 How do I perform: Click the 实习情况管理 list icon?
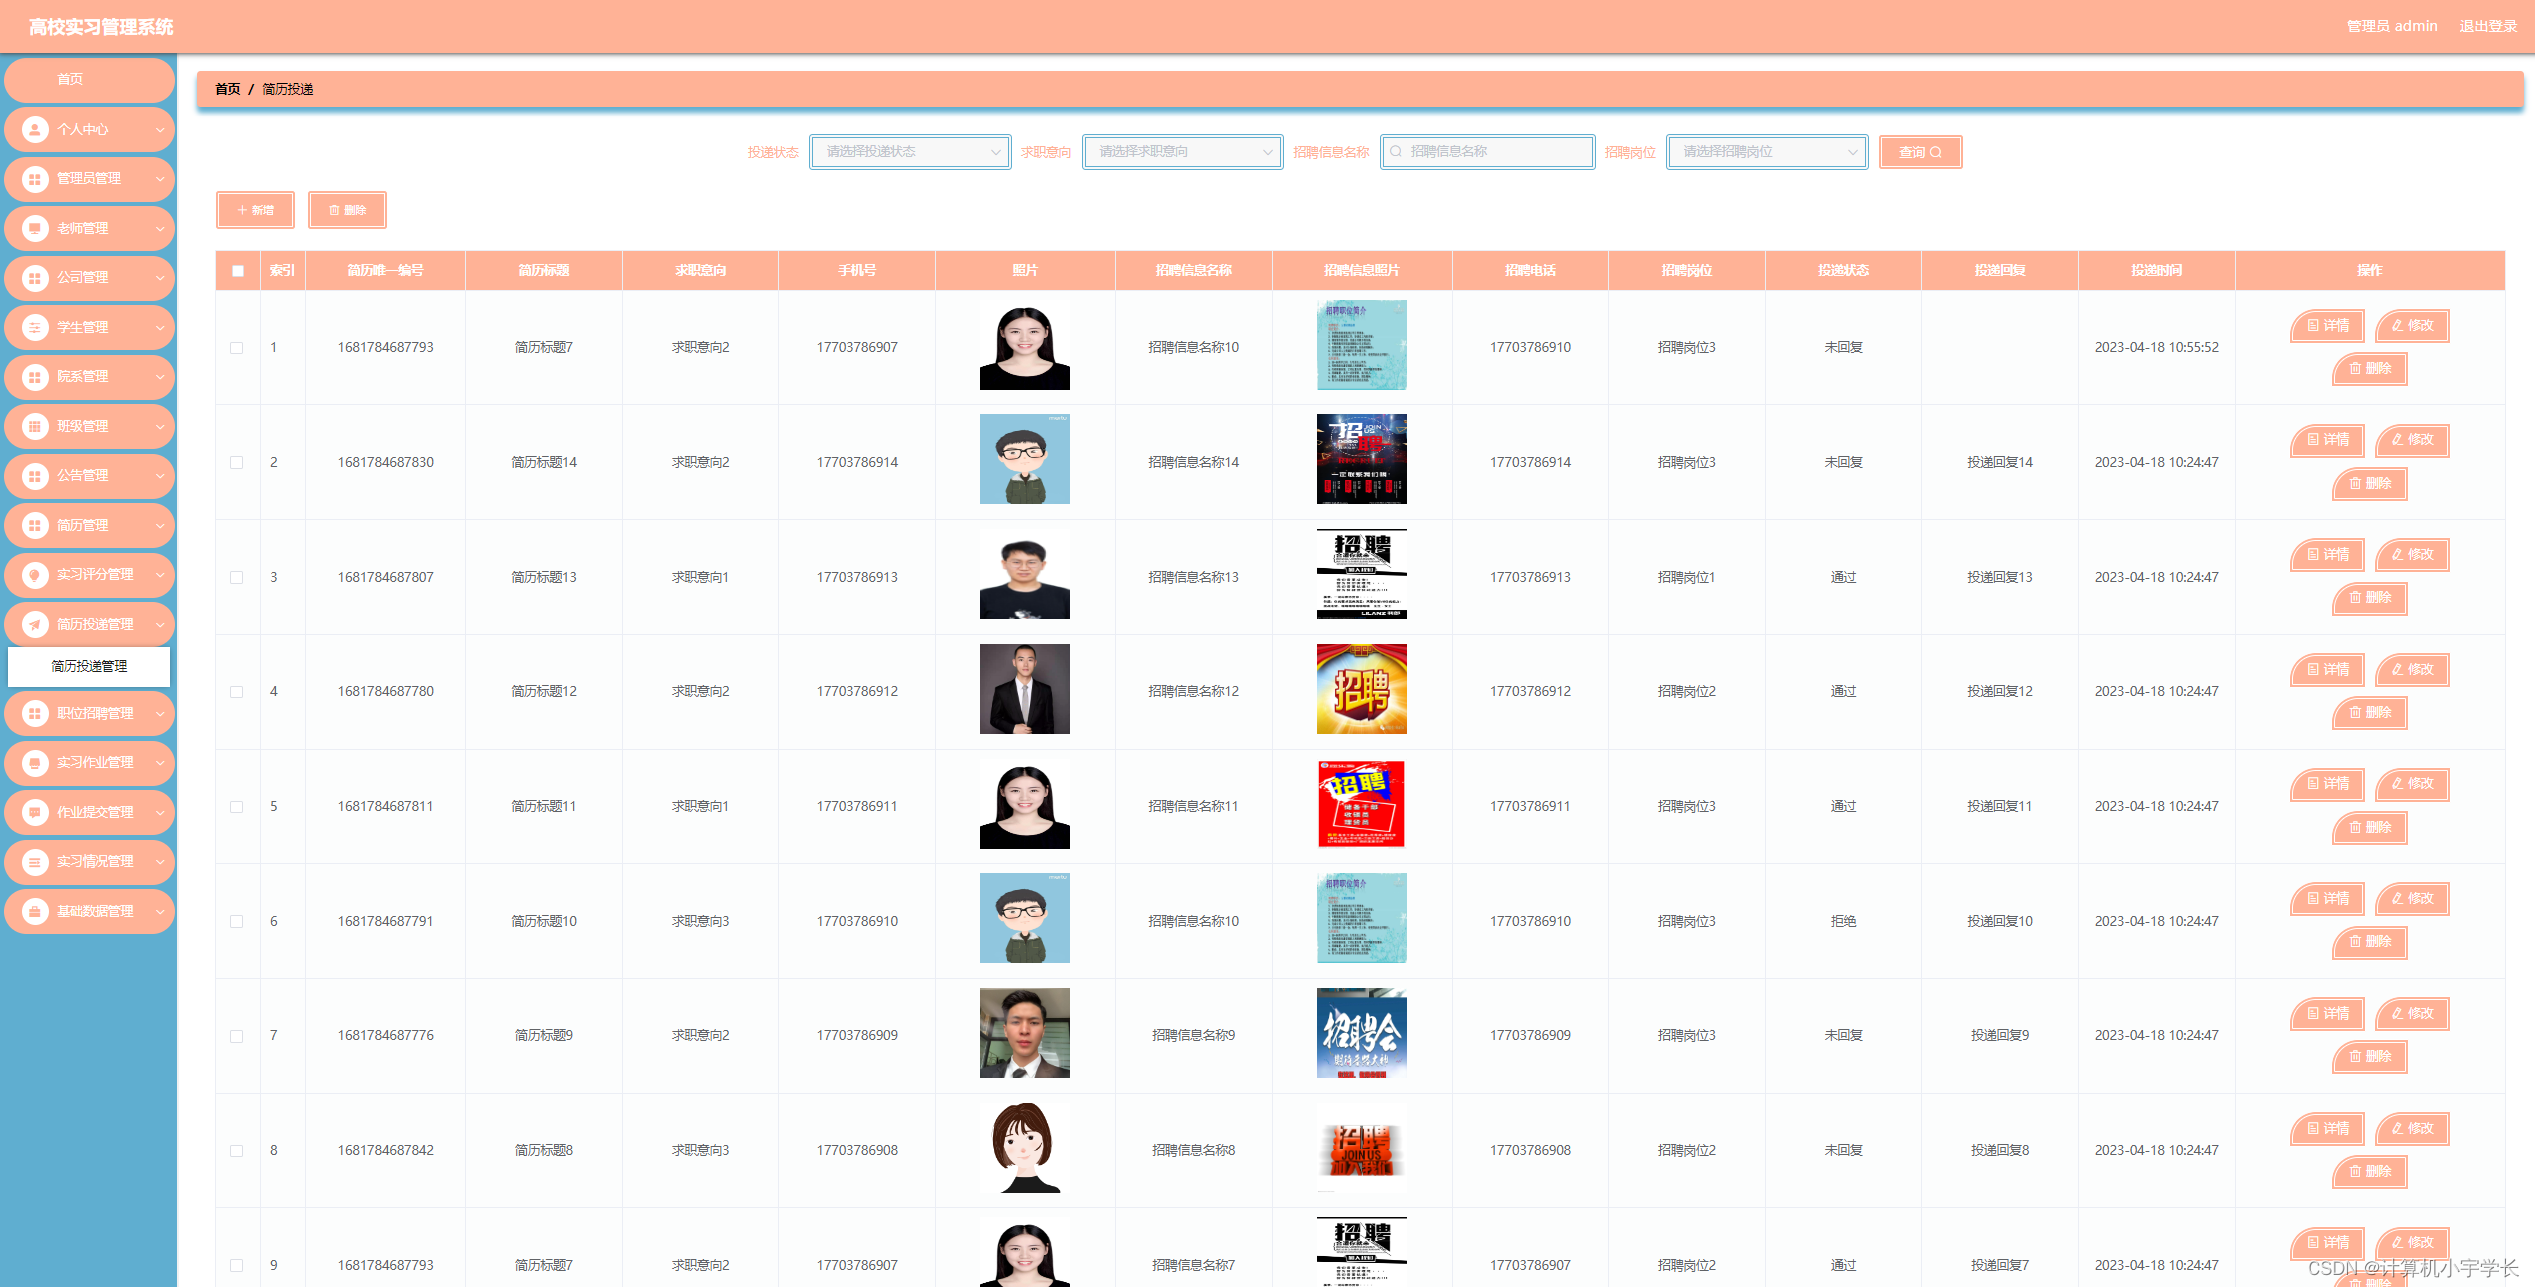(x=35, y=862)
